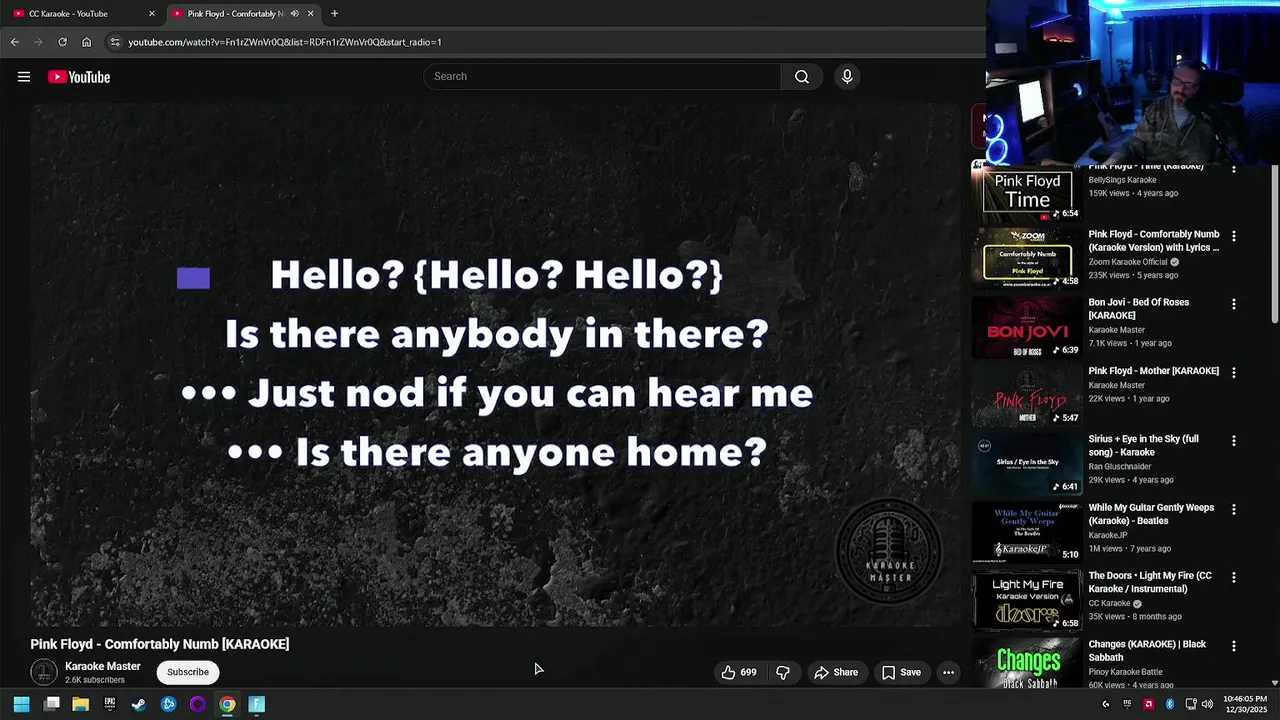
Task: Start voice search with the microphone icon
Action: click(x=847, y=77)
